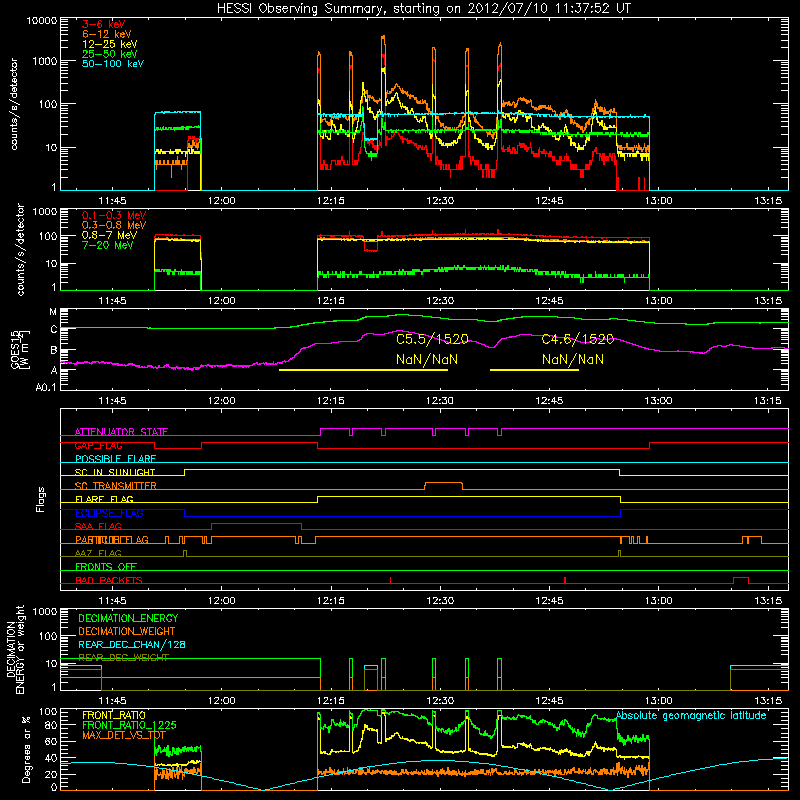Select the GAP_FLAG label

(98, 445)
